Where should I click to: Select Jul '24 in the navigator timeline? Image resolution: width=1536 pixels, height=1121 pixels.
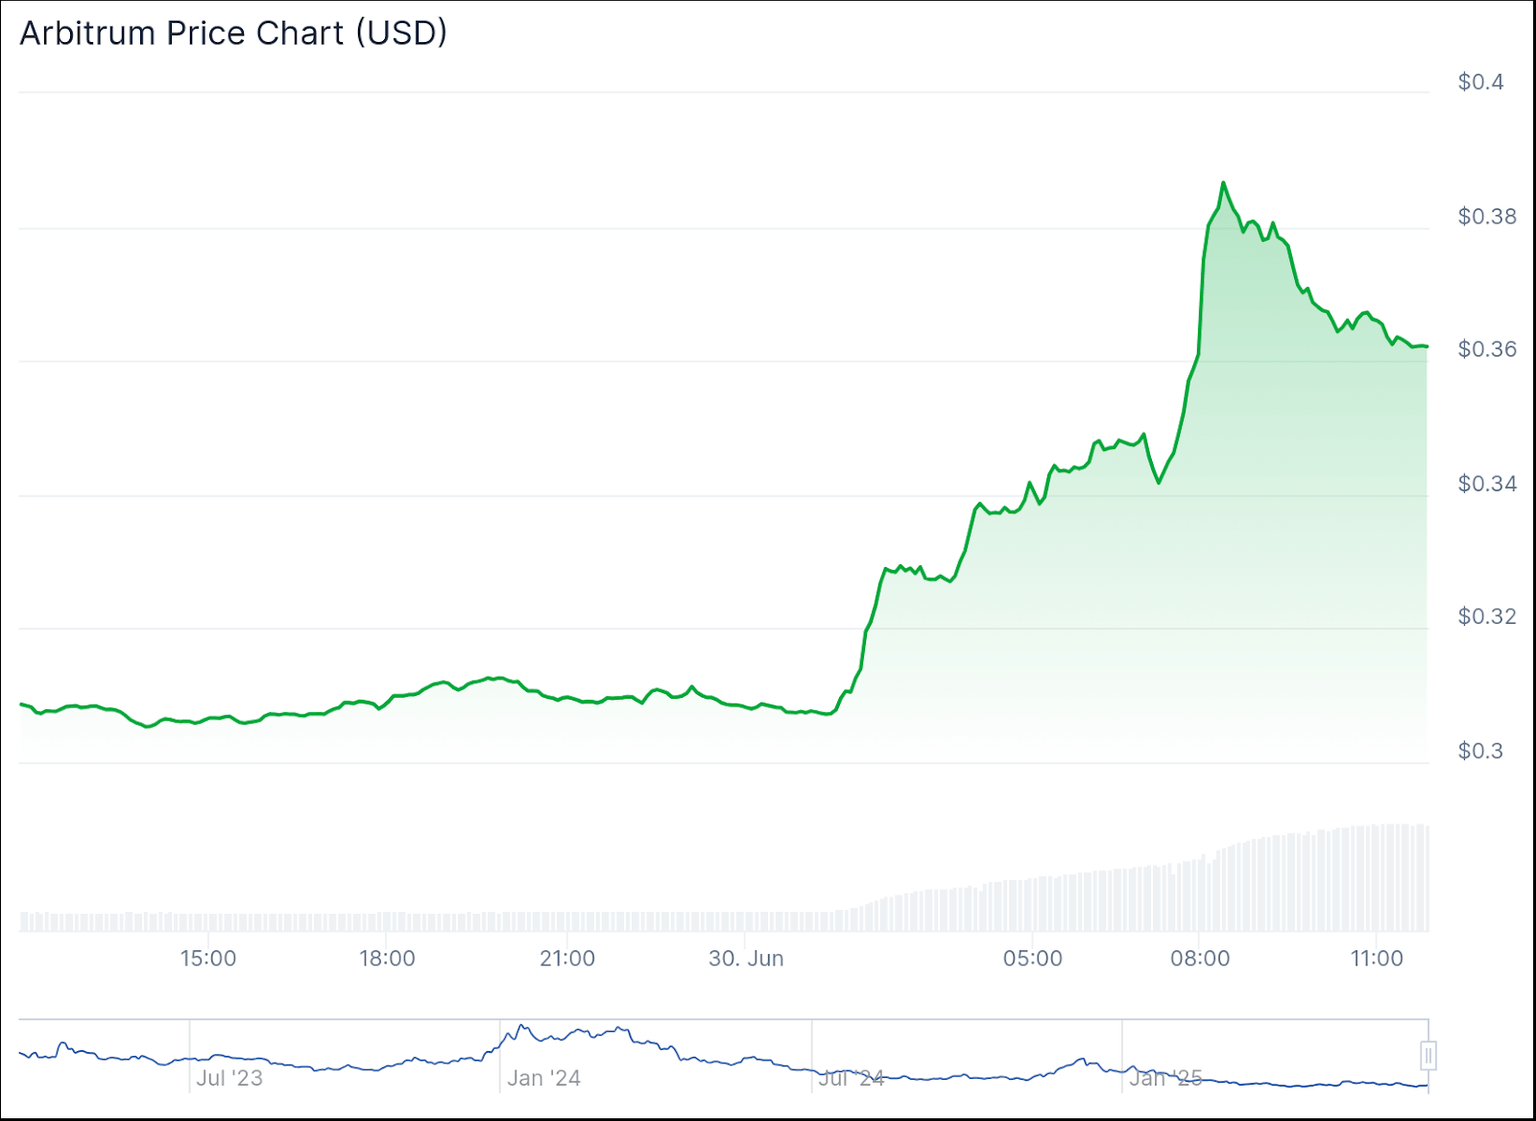click(x=851, y=1078)
